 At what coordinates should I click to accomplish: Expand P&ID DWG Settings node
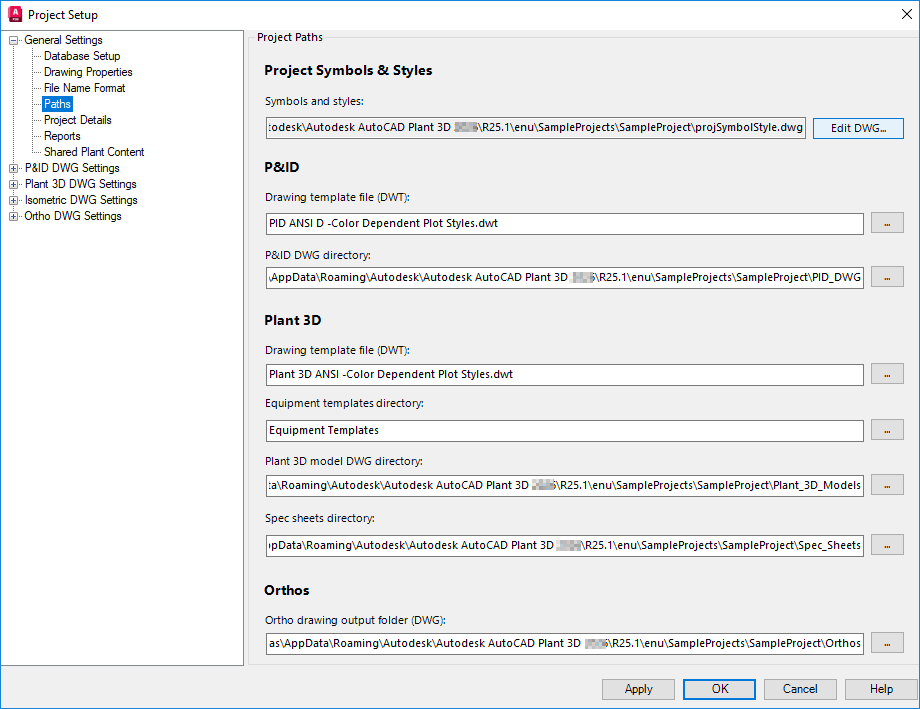(14, 168)
